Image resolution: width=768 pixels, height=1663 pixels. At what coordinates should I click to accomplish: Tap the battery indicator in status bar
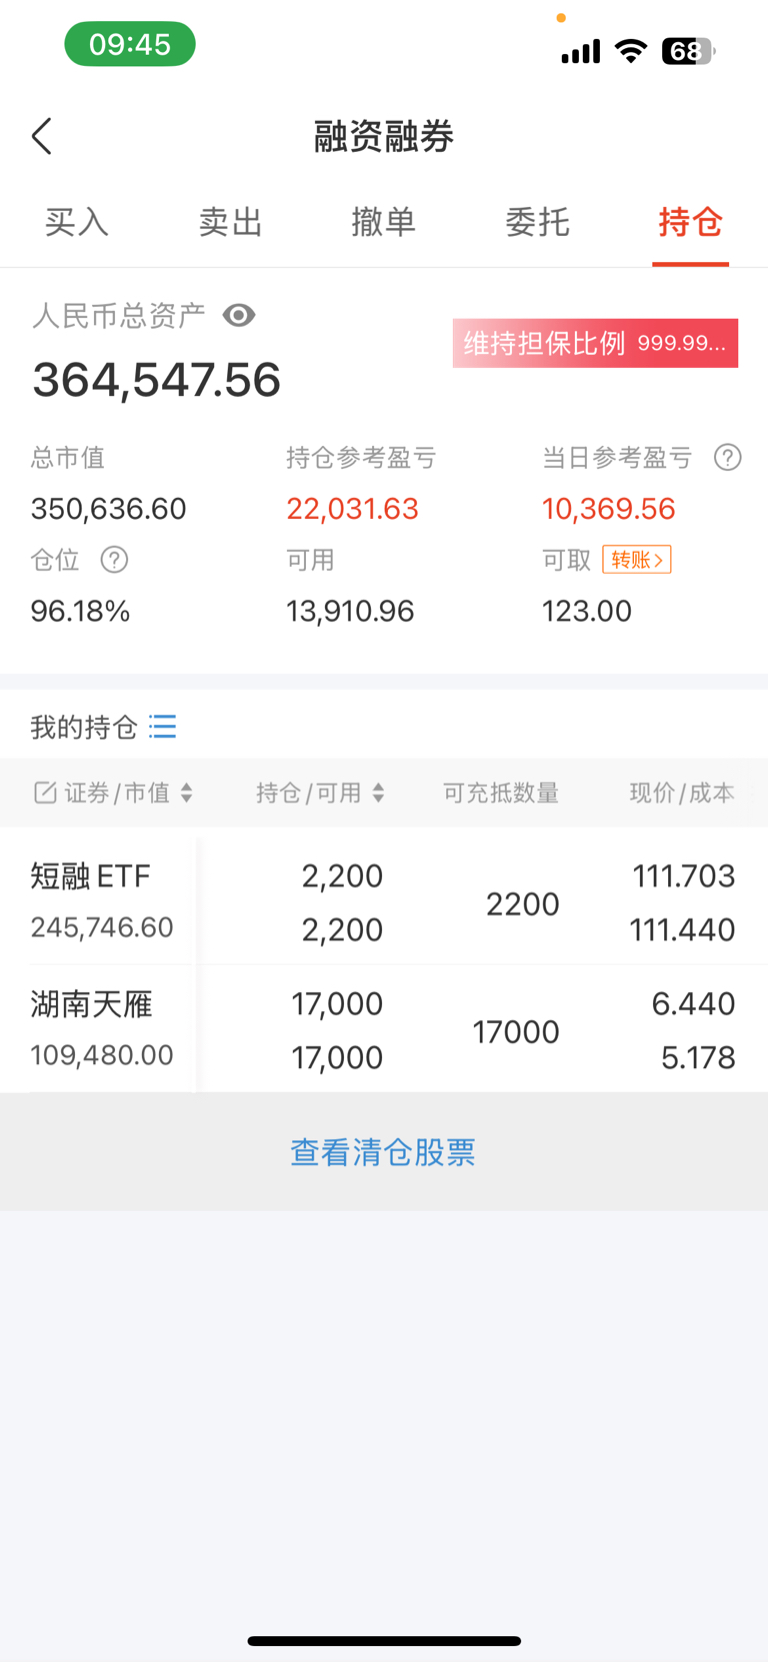tap(688, 51)
